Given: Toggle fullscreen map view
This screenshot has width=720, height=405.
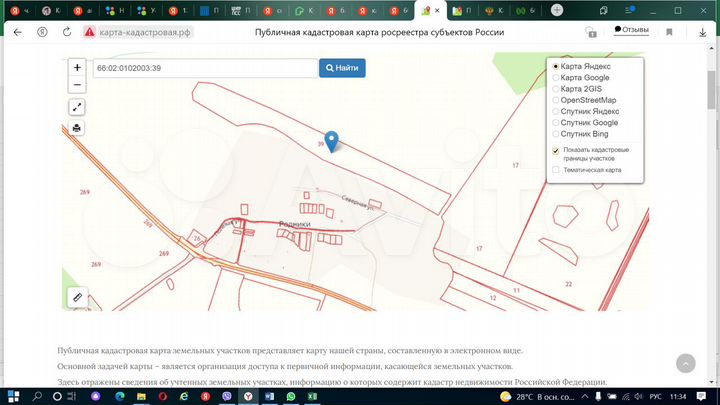Looking at the screenshot, I should pyautogui.click(x=77, y=107).
